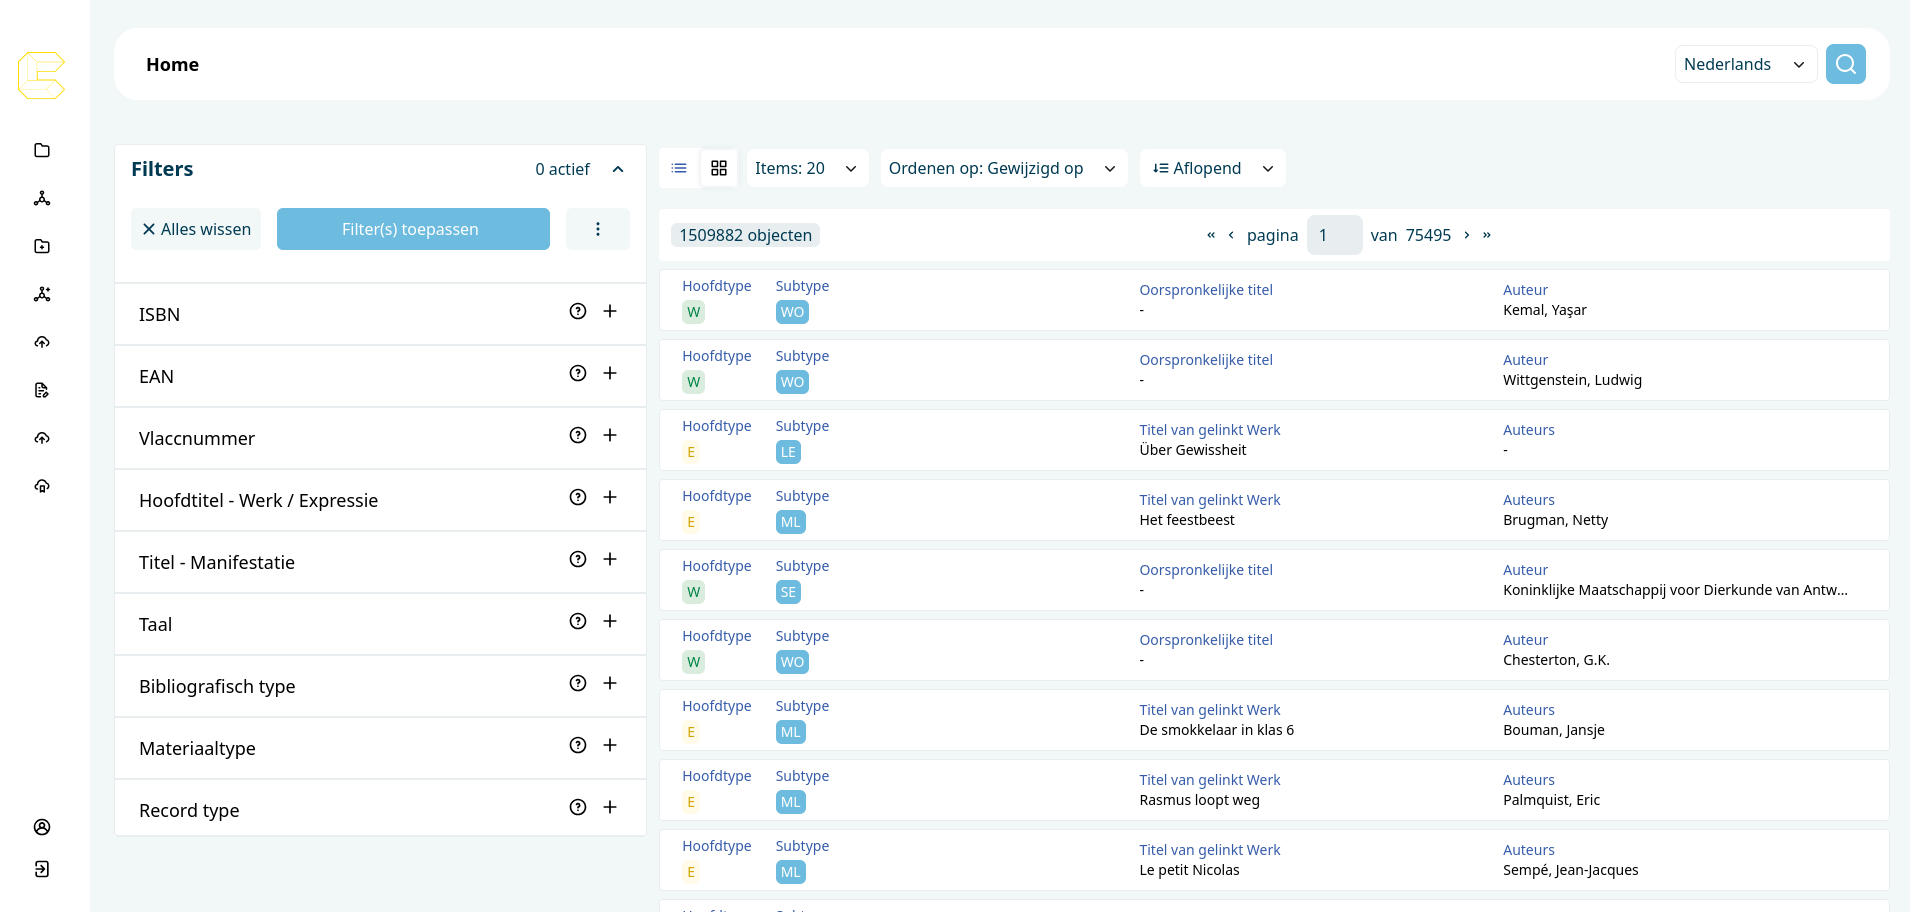Viewport: 1910px width, 912px height.
Task: Jump to the last results page
Action: pos(1487,235)
